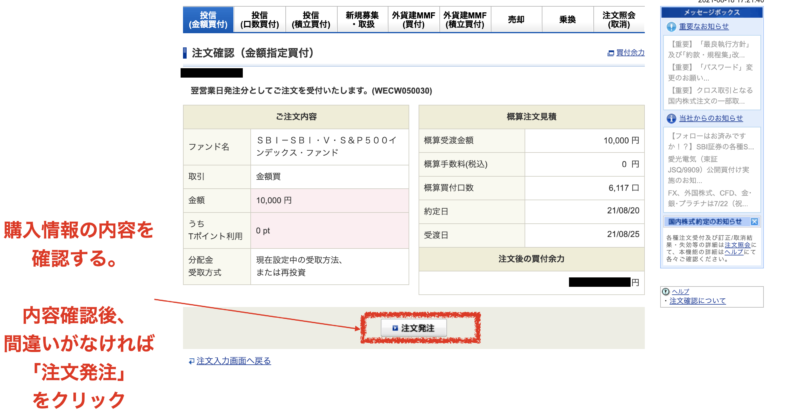
Task: Click the return arrow icon before 注文入力画面へ戻る
Action: coord(191,361)
